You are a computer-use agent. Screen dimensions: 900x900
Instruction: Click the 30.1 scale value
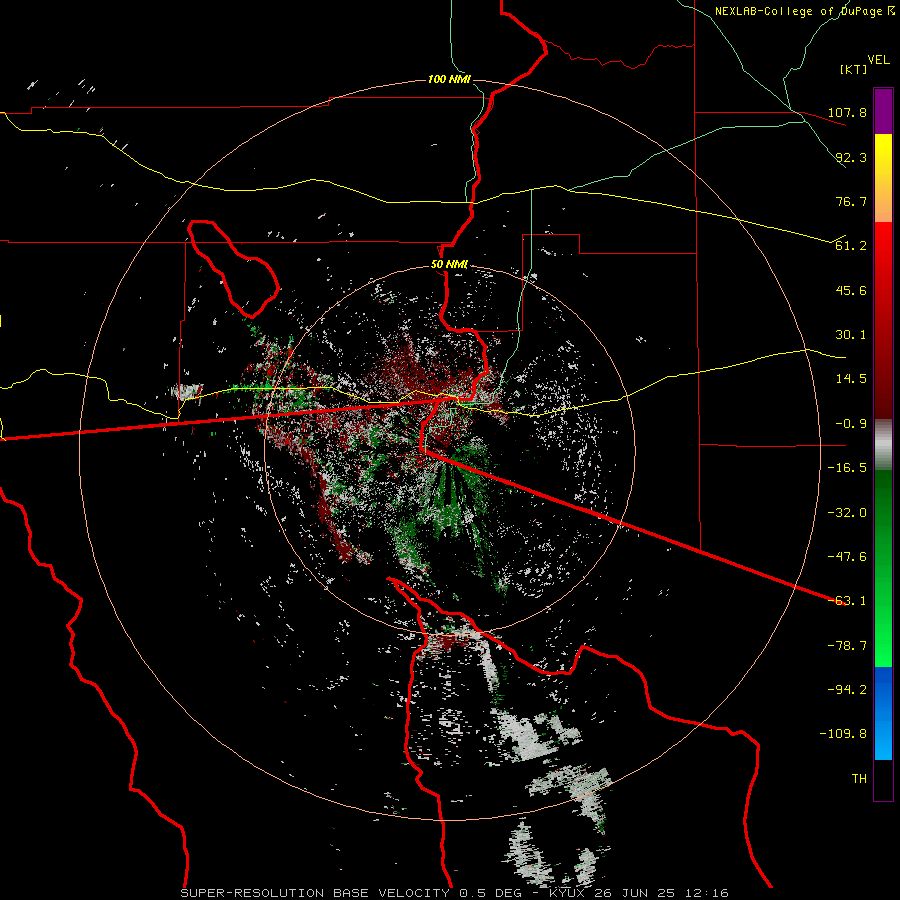[x=851, y=335]
